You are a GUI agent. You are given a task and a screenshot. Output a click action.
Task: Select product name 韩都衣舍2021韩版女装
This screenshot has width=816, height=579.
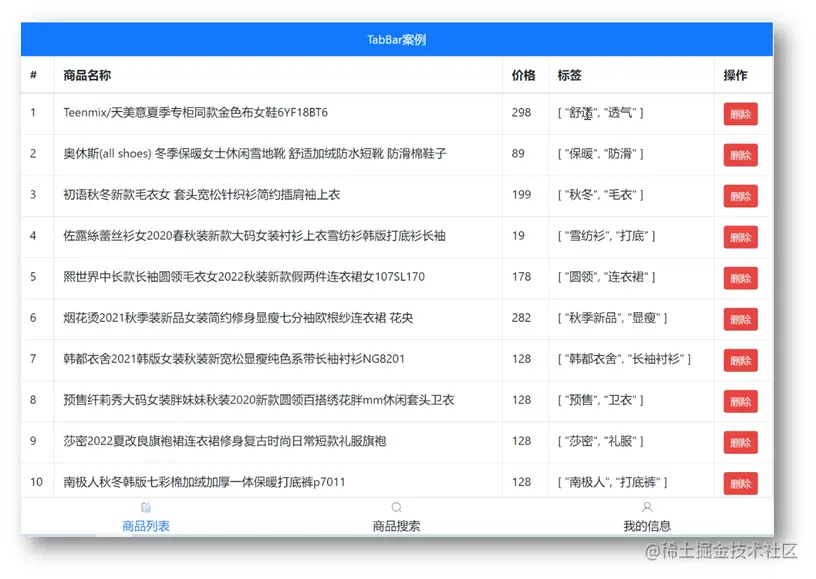234,359
